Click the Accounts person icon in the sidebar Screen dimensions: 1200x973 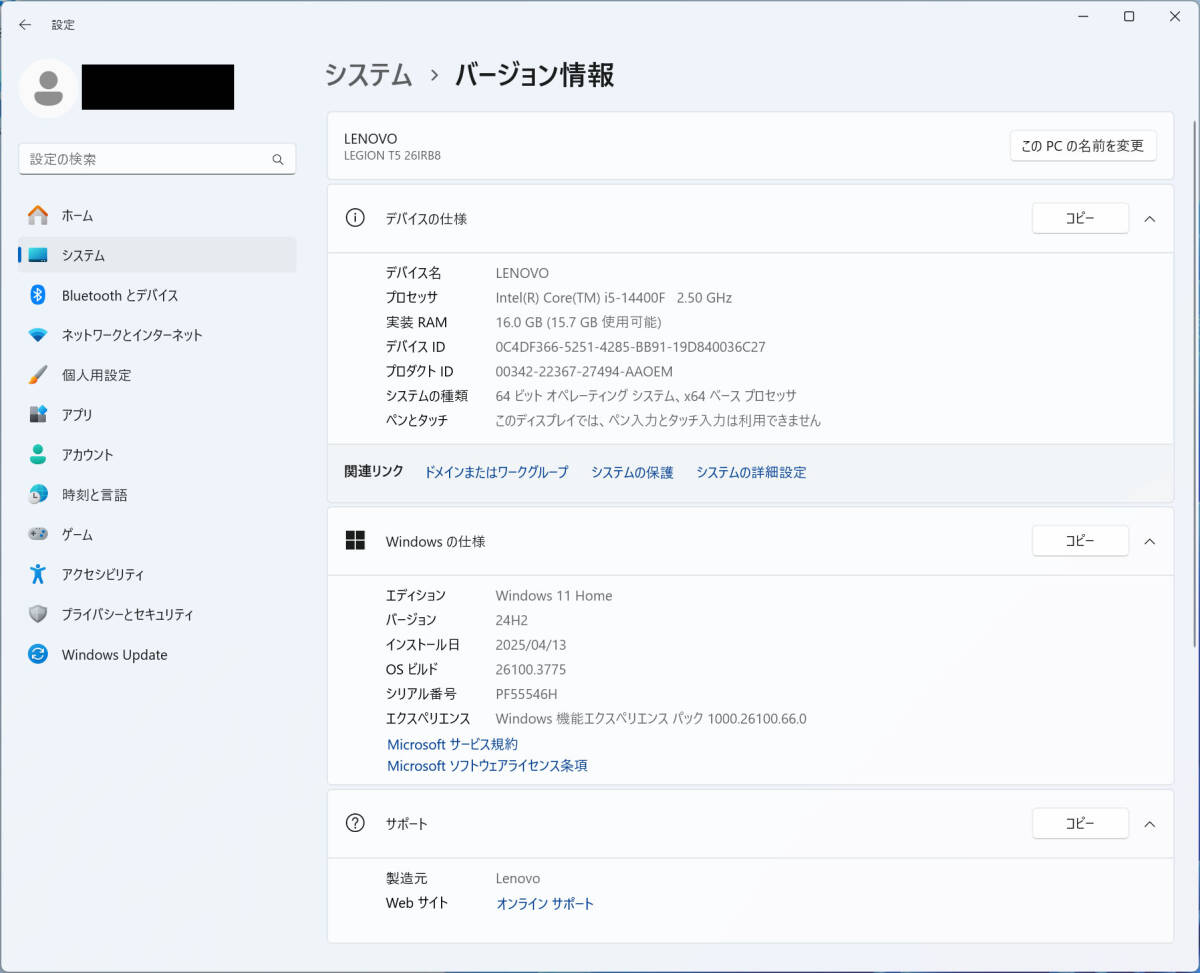(x=38, y=454)
